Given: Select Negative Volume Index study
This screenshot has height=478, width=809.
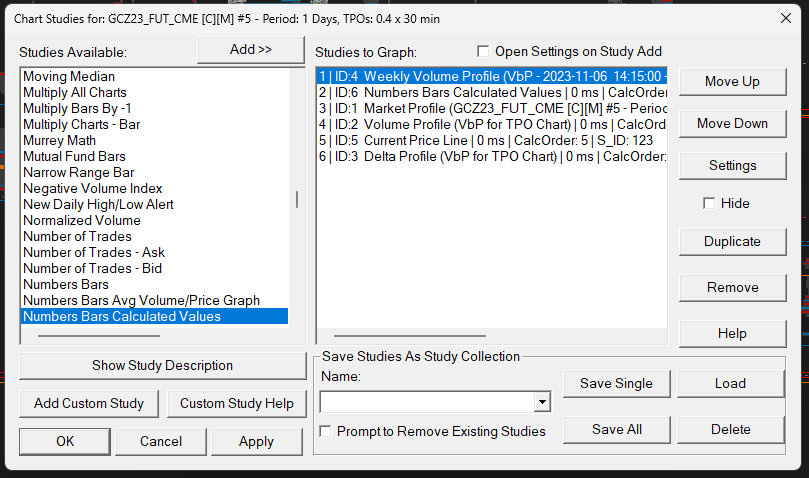Looking at the screenshot, I should [x=93, y=188].
